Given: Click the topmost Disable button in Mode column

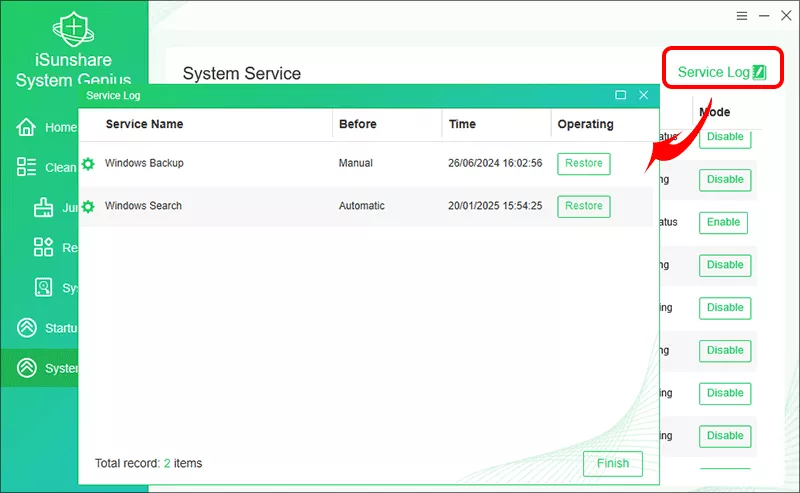Looking at the screenshot, I should pyautogui.click(x=724, y=137).
